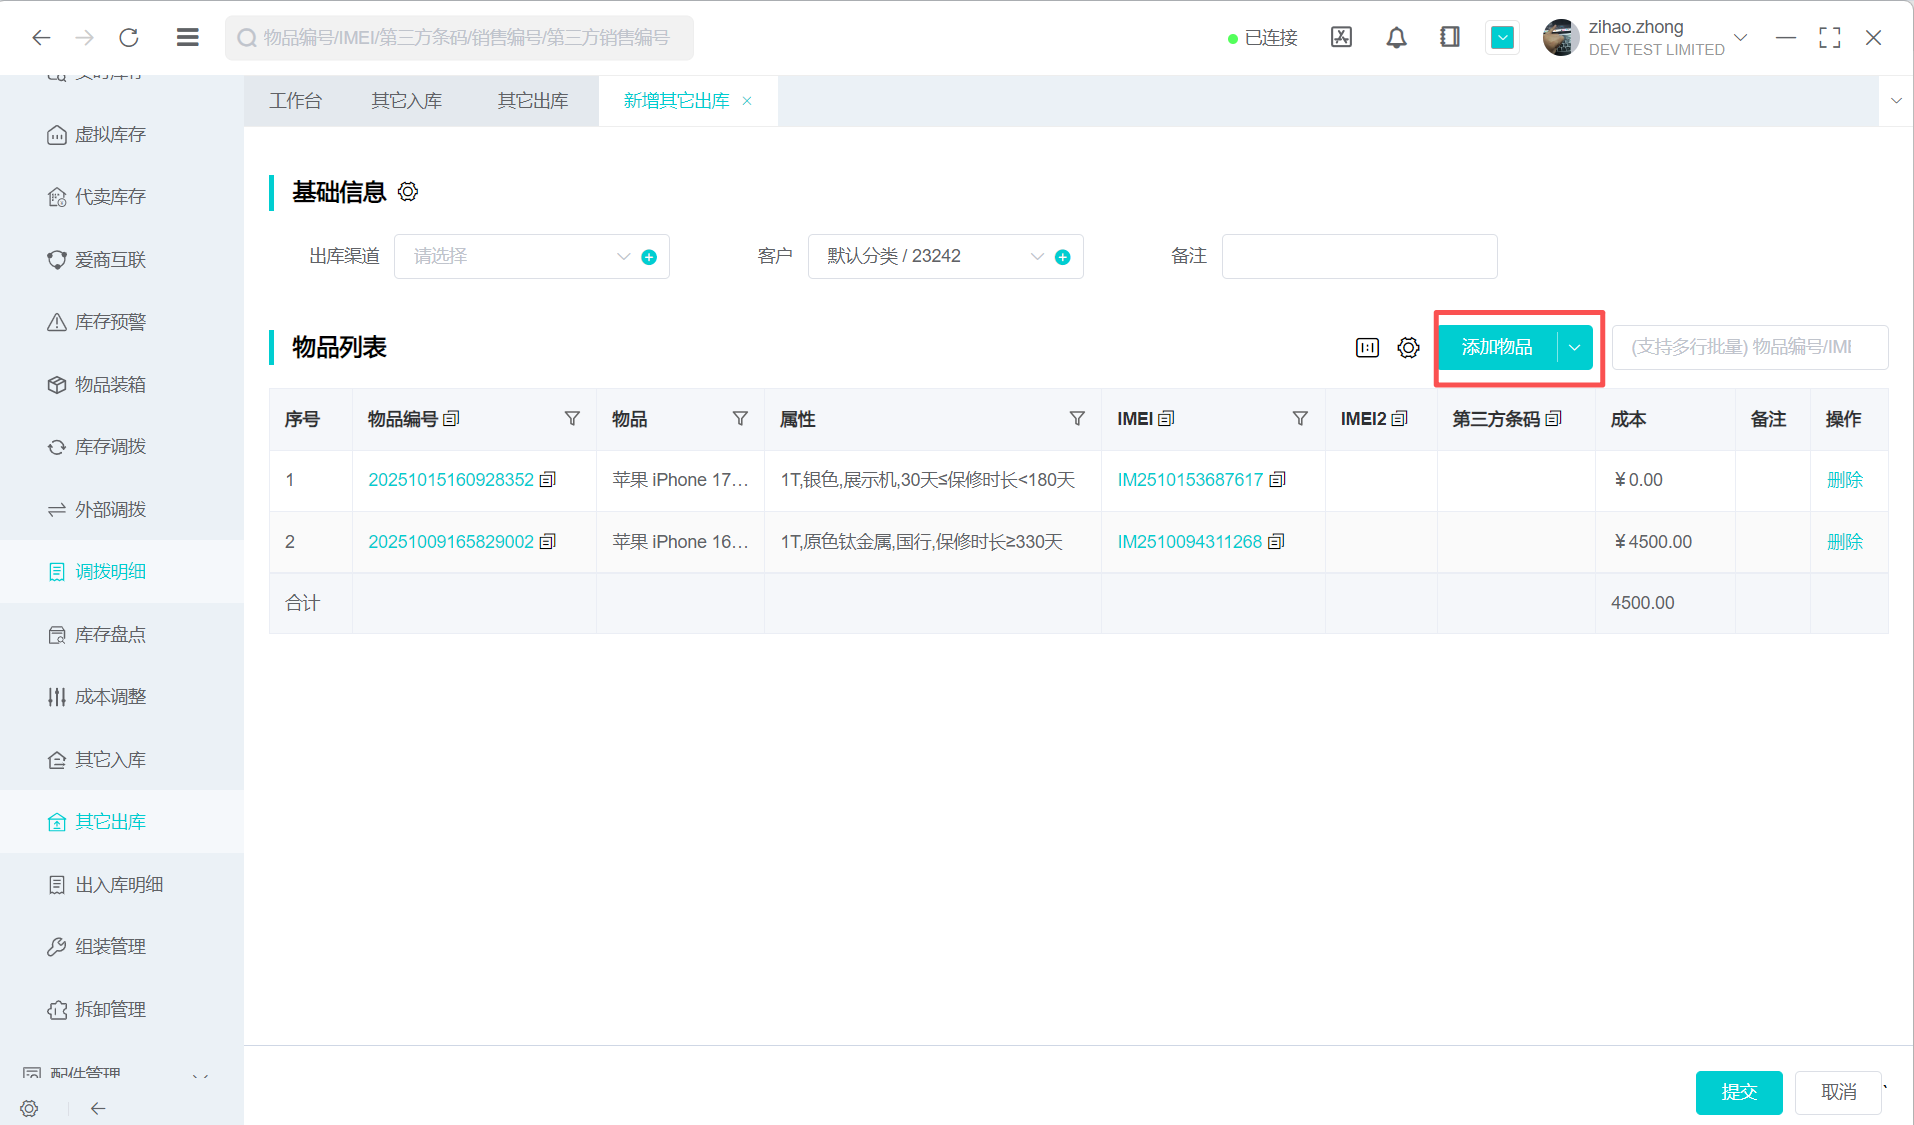Screen dimensions: 1914x1125
Task: Click the notification bell icon
Action: (x=1396, y=38)
